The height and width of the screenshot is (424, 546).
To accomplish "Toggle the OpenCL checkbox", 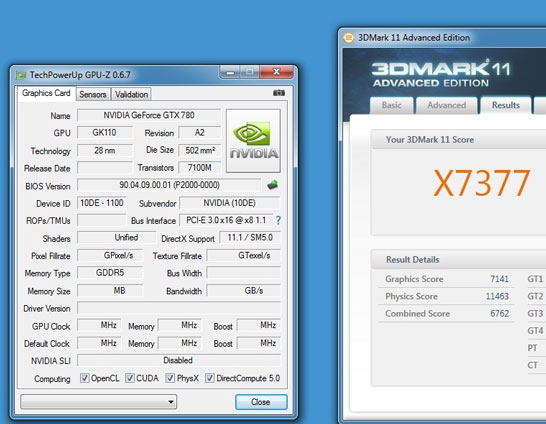I will (x=84, y=378).
